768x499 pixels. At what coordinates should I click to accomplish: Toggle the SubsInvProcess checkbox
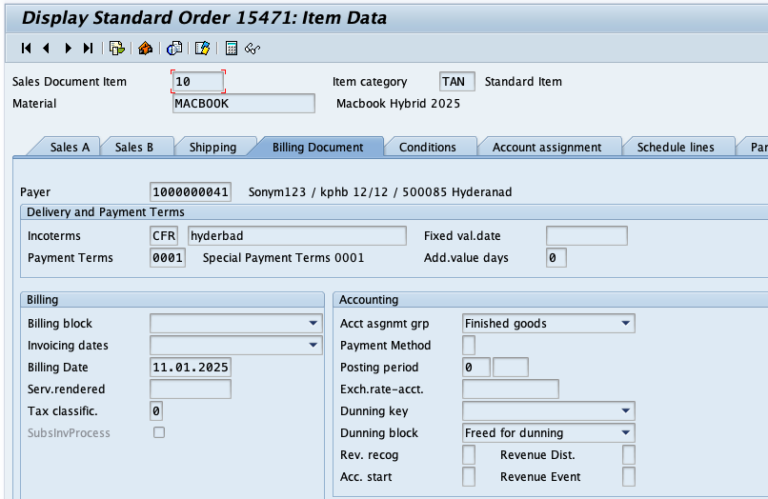[x=157, y=432]
